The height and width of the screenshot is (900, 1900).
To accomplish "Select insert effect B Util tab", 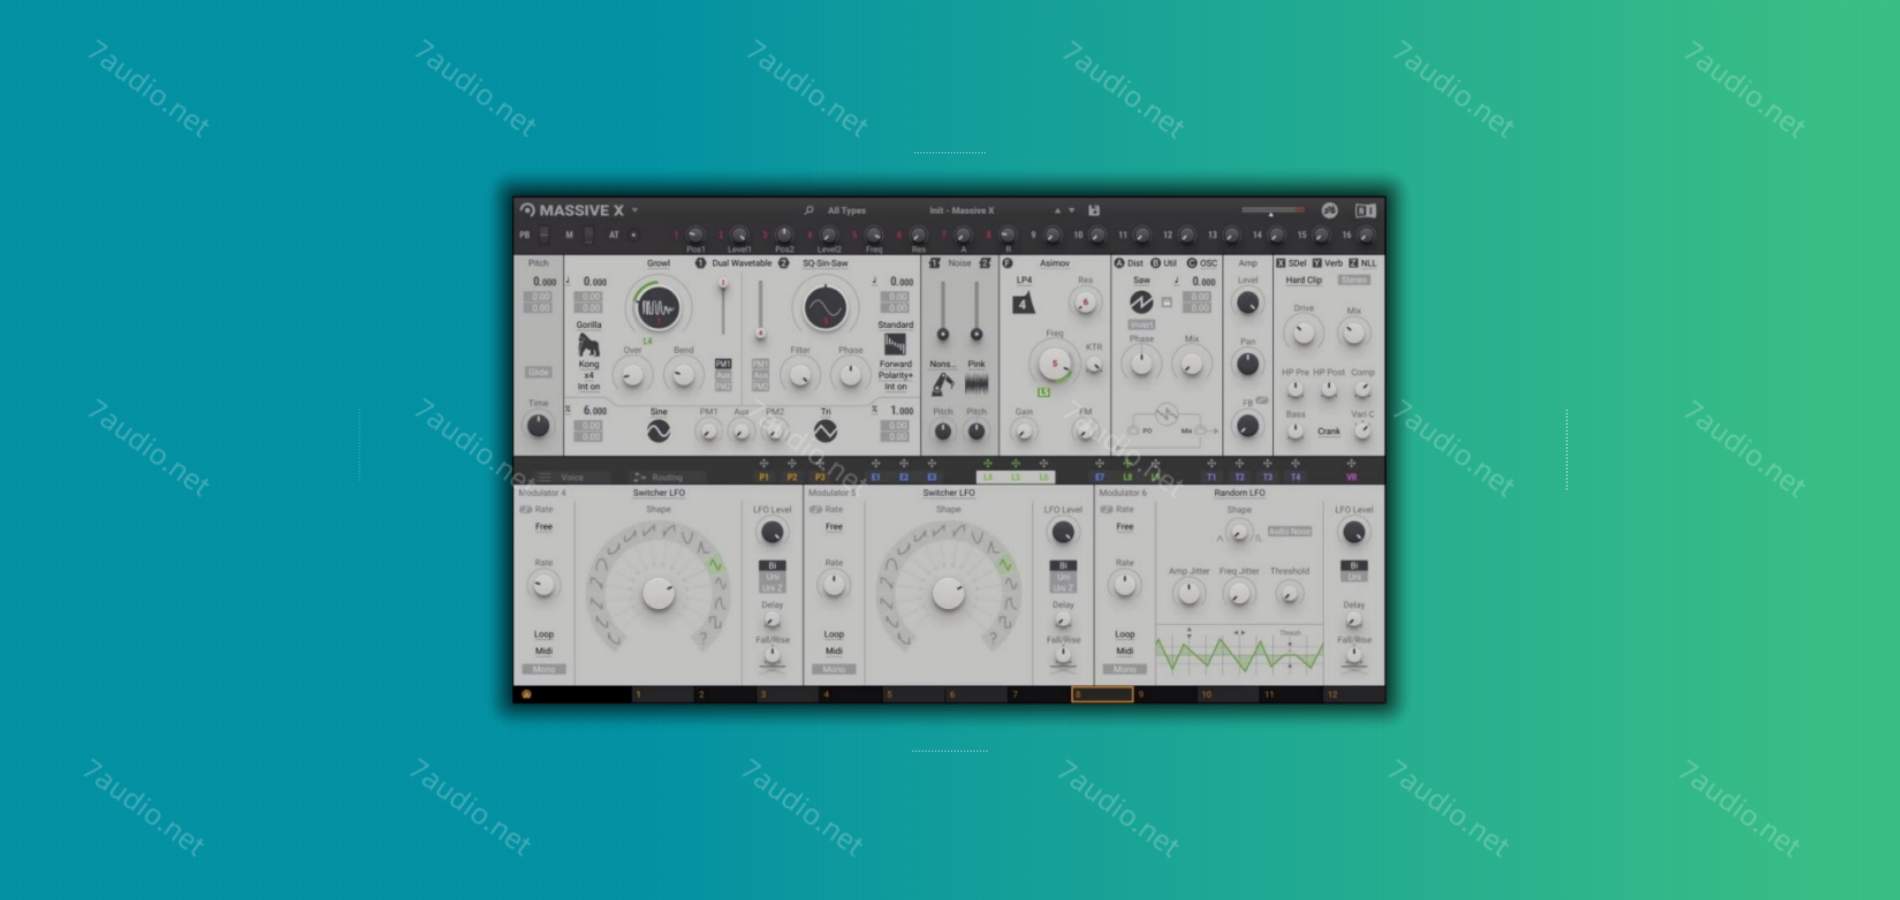I will (1164, 264).
